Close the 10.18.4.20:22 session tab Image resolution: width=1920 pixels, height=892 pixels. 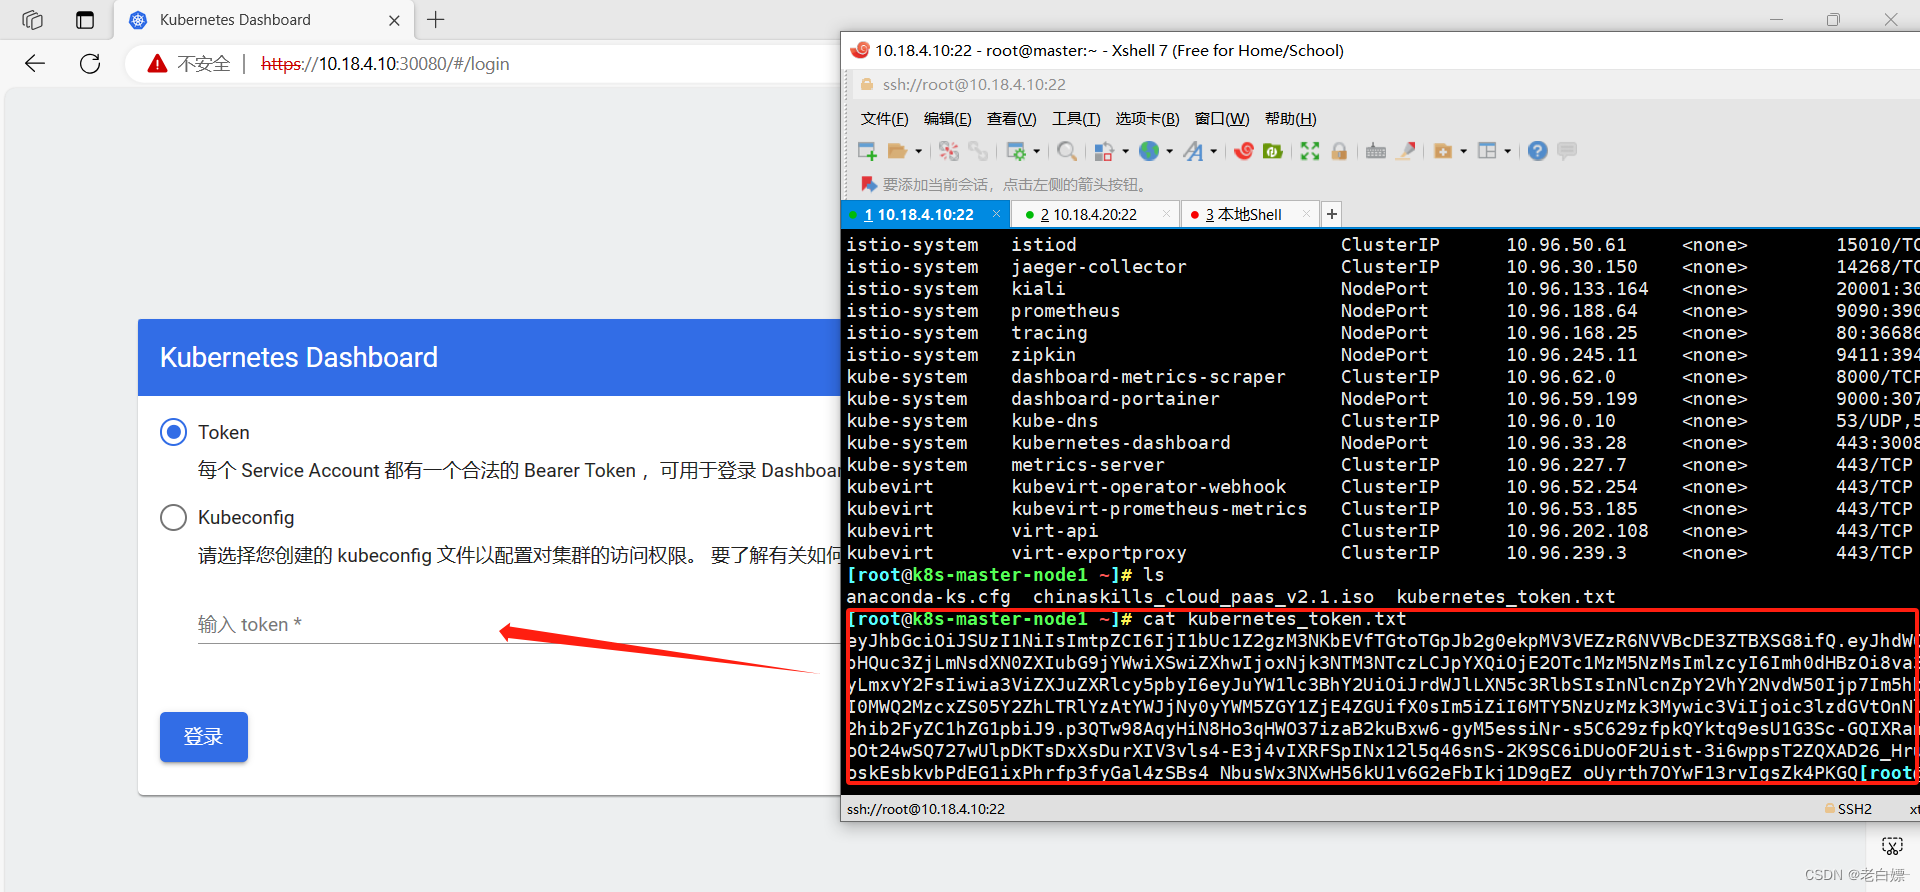[1166, 215]
